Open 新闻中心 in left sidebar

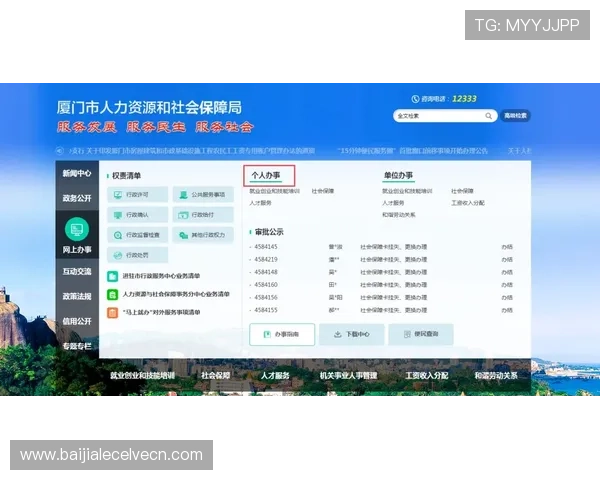(77, 173)
